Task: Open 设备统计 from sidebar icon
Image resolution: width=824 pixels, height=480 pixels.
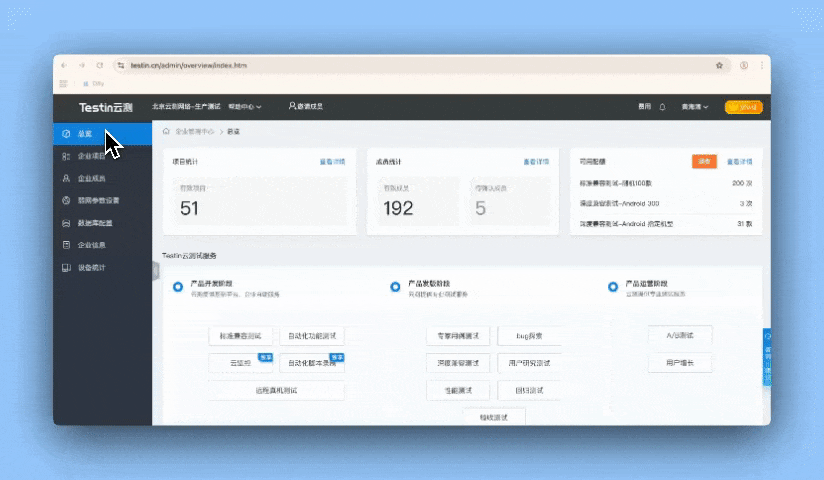Action: coord(66,268)
